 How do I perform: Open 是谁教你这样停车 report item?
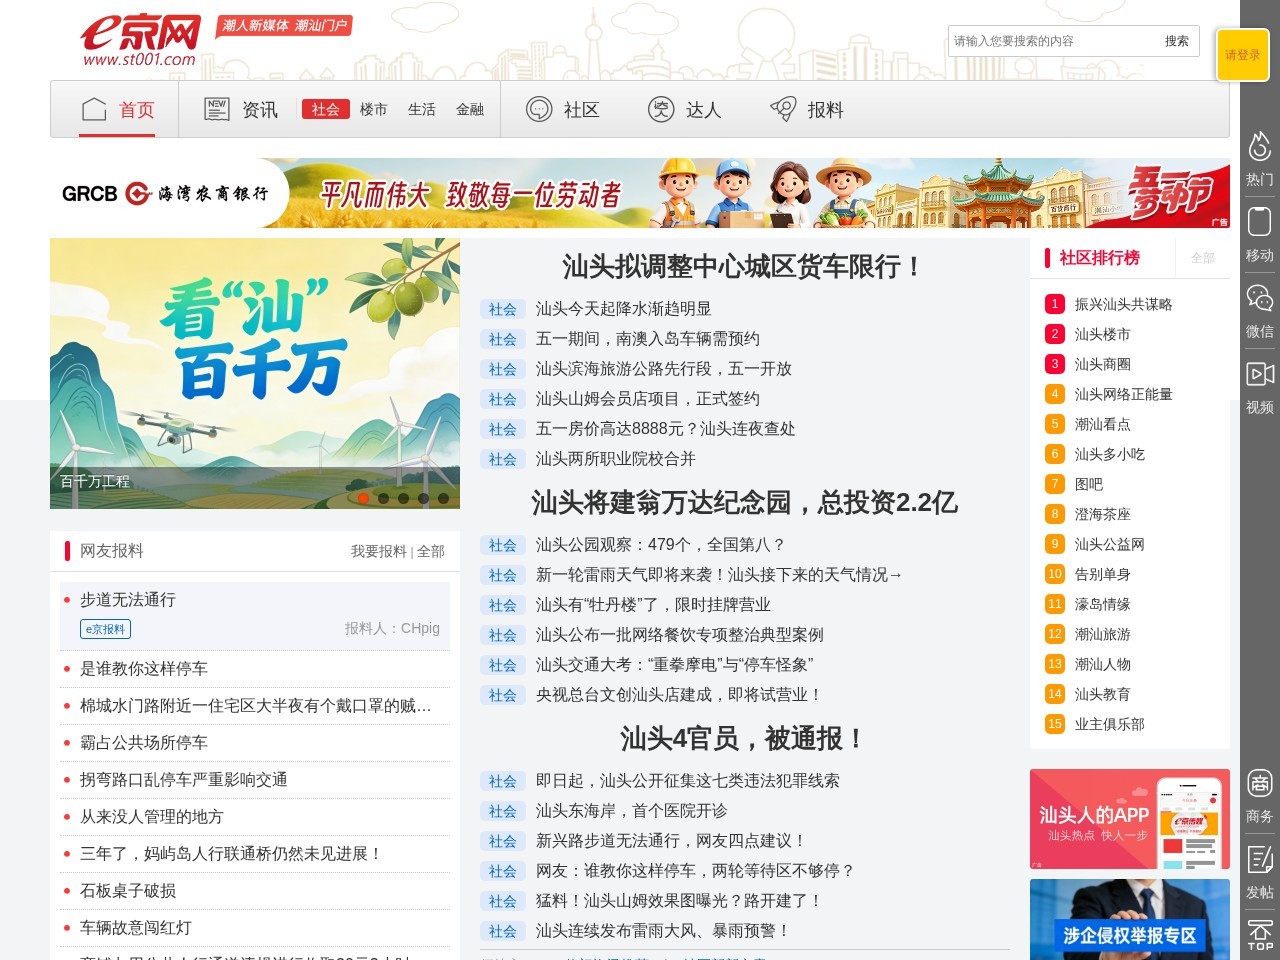point(144,669)
